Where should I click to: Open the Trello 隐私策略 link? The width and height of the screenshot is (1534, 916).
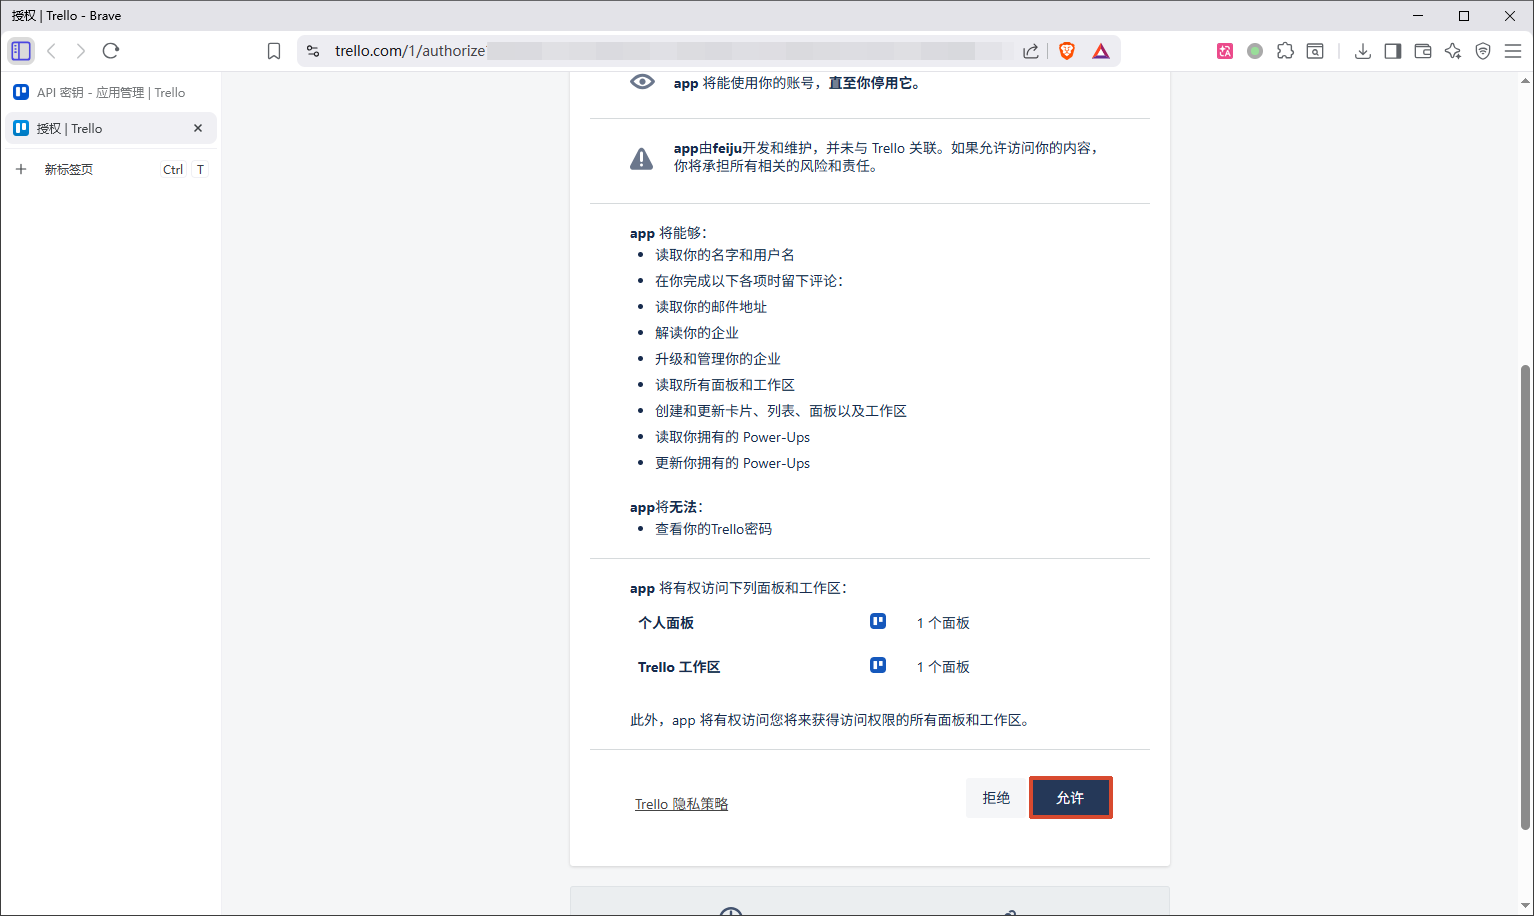pyautogui.click(x=681, y=804)
